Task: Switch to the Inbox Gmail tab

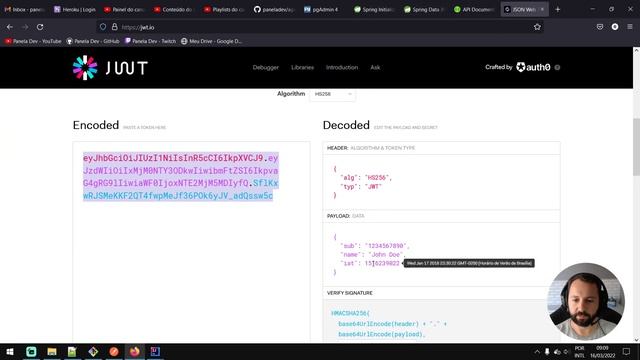Action: pos(24,9)
